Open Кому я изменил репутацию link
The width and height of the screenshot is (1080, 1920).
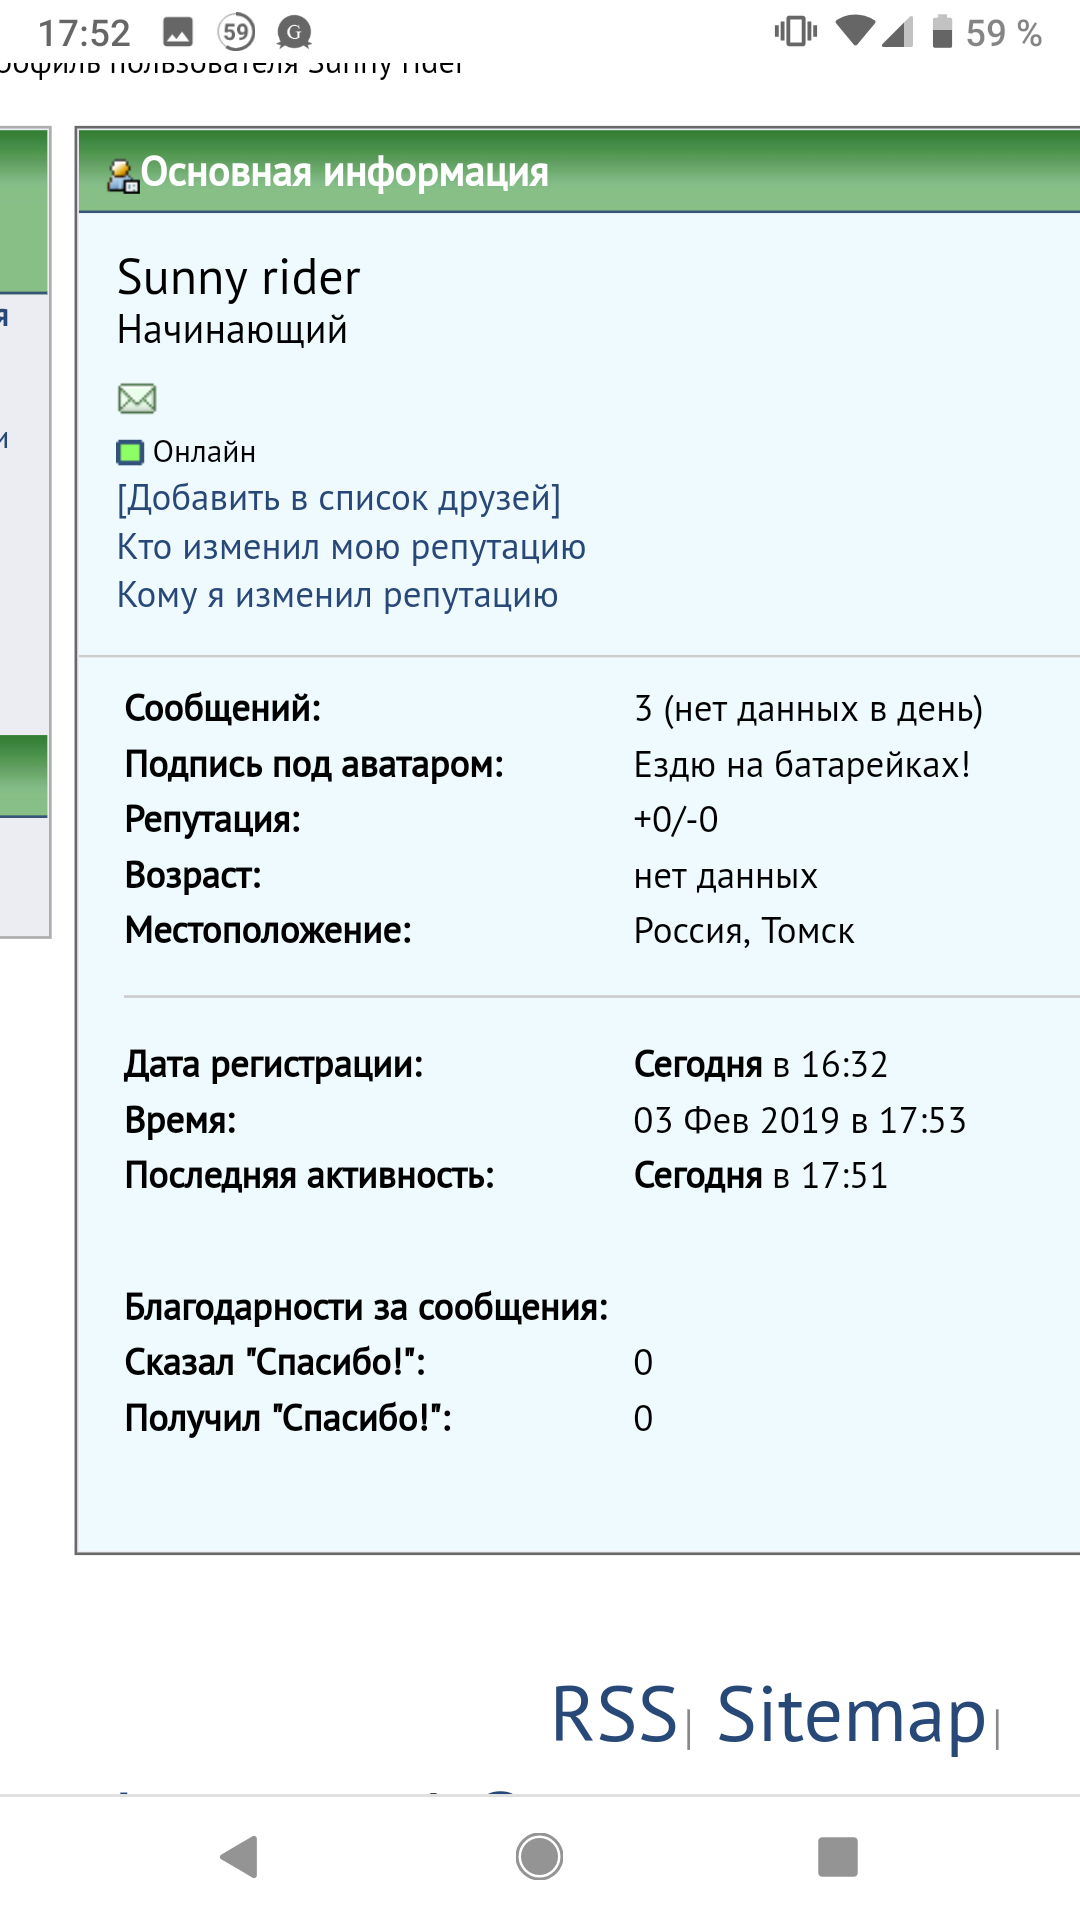click(x=338, y=595)
